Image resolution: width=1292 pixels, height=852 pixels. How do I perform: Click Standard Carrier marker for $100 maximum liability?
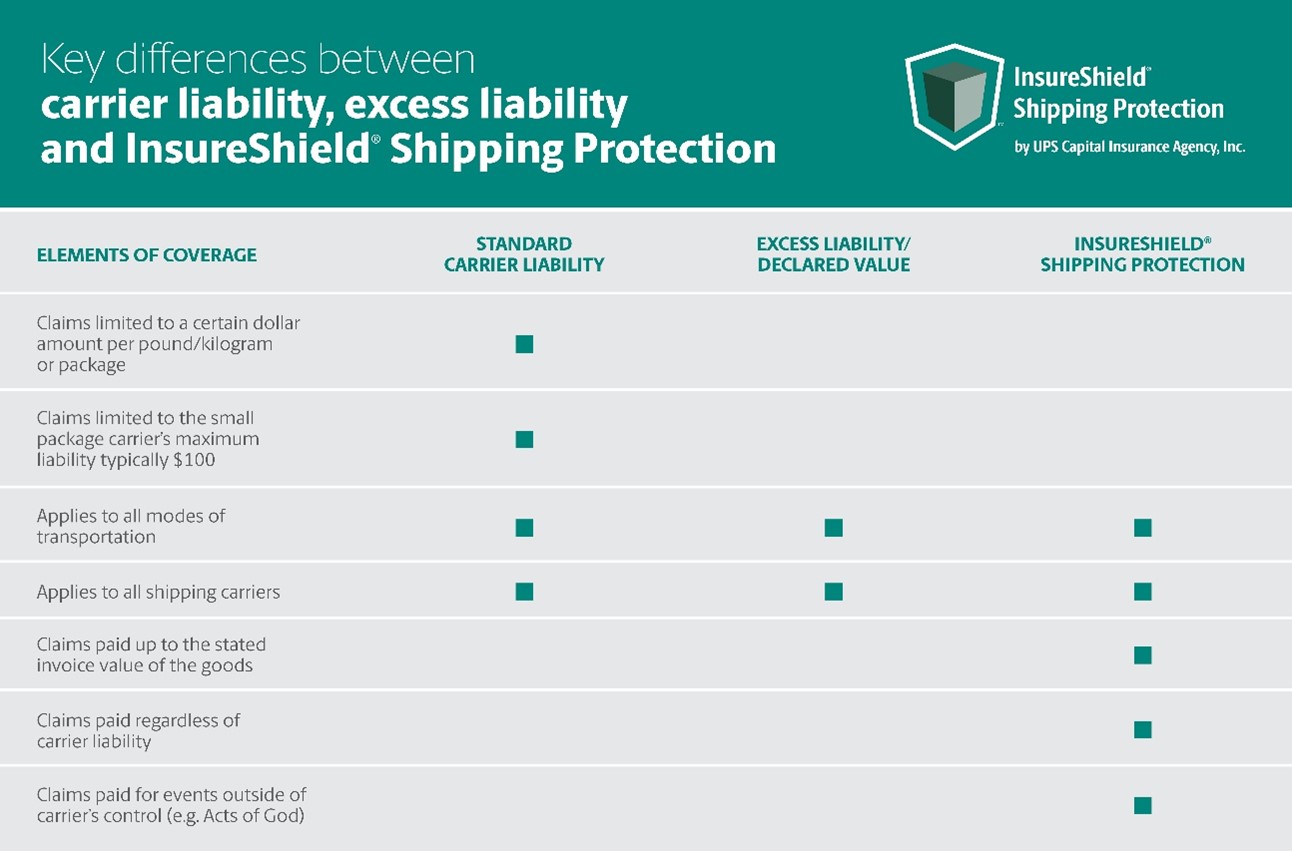(x=524, y=439)
